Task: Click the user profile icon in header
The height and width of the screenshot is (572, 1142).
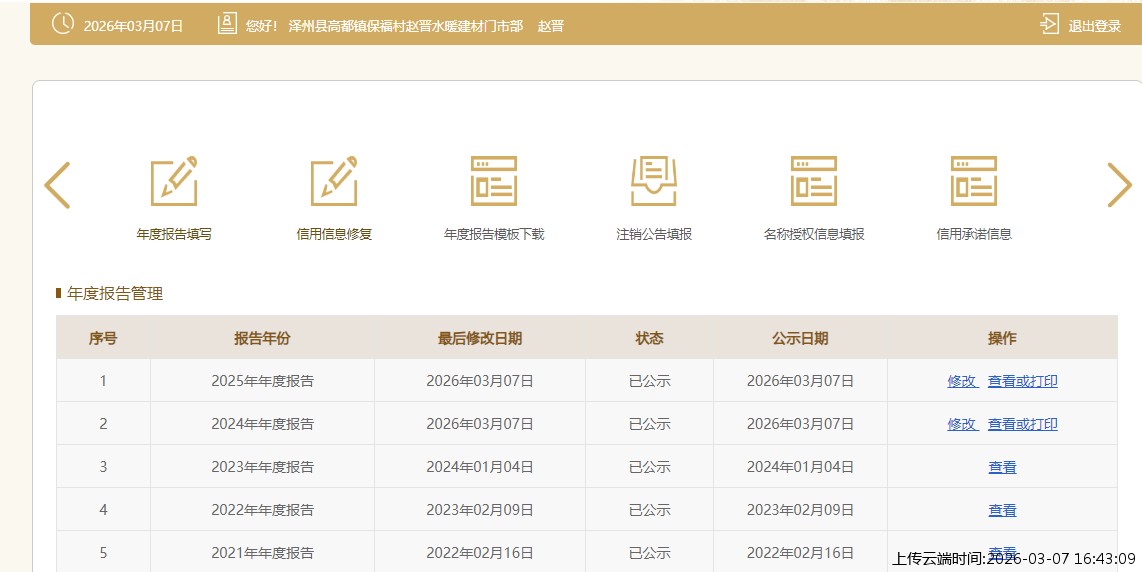Action: coord(227,24)
